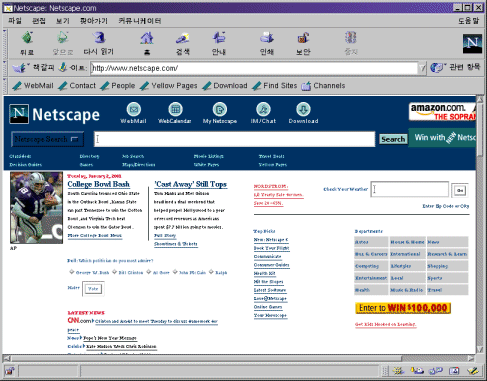Click the horizontal scrollbar at the page bottom
487x381 pixels.
239,358
